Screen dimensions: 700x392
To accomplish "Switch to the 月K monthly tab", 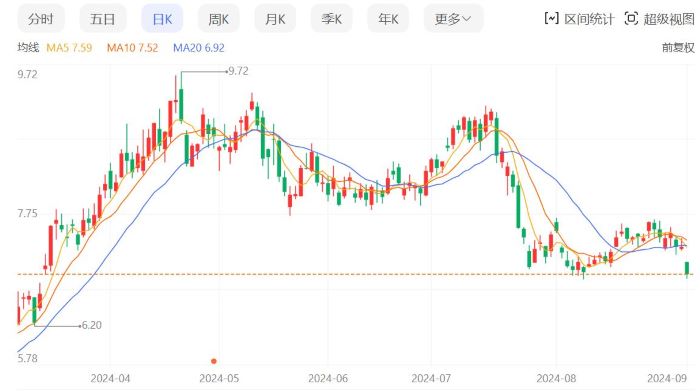I will pyautogui.click(x=275, y=19).
